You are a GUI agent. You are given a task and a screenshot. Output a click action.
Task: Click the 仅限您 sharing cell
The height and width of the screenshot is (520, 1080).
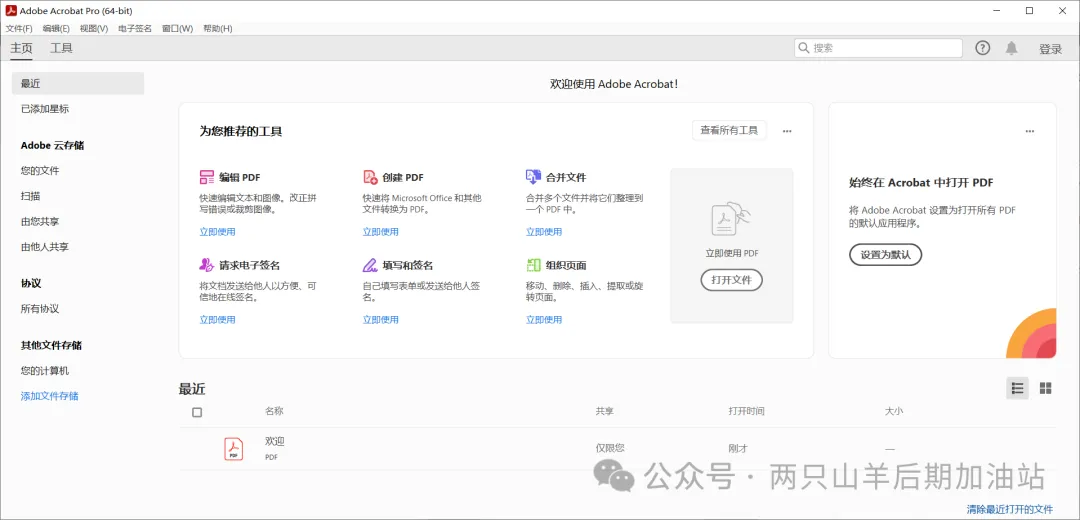[x=610, y=448]
